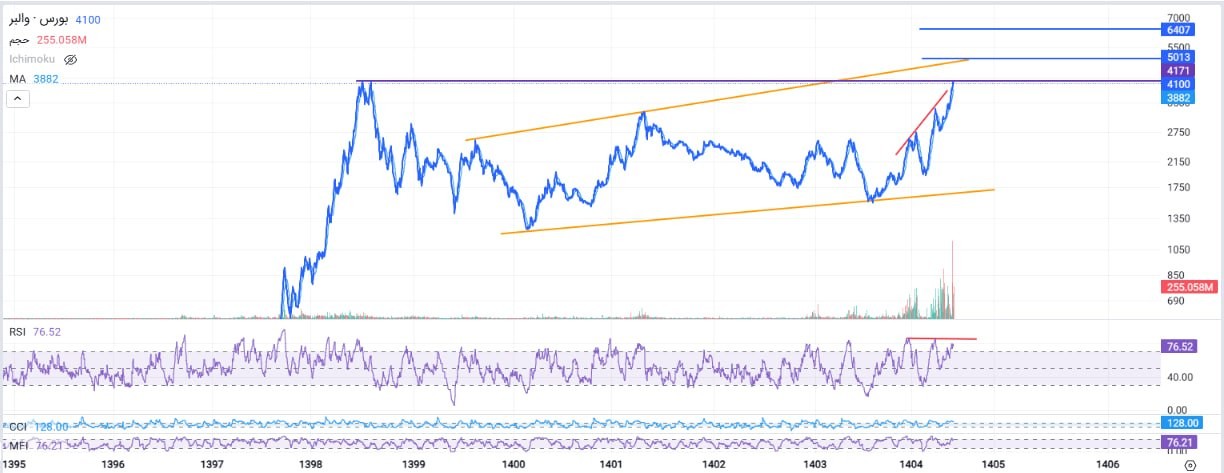This screenshot has width=1224, height=473.
Task: Open chart settings gear icon
Action: pos(1189,464)
